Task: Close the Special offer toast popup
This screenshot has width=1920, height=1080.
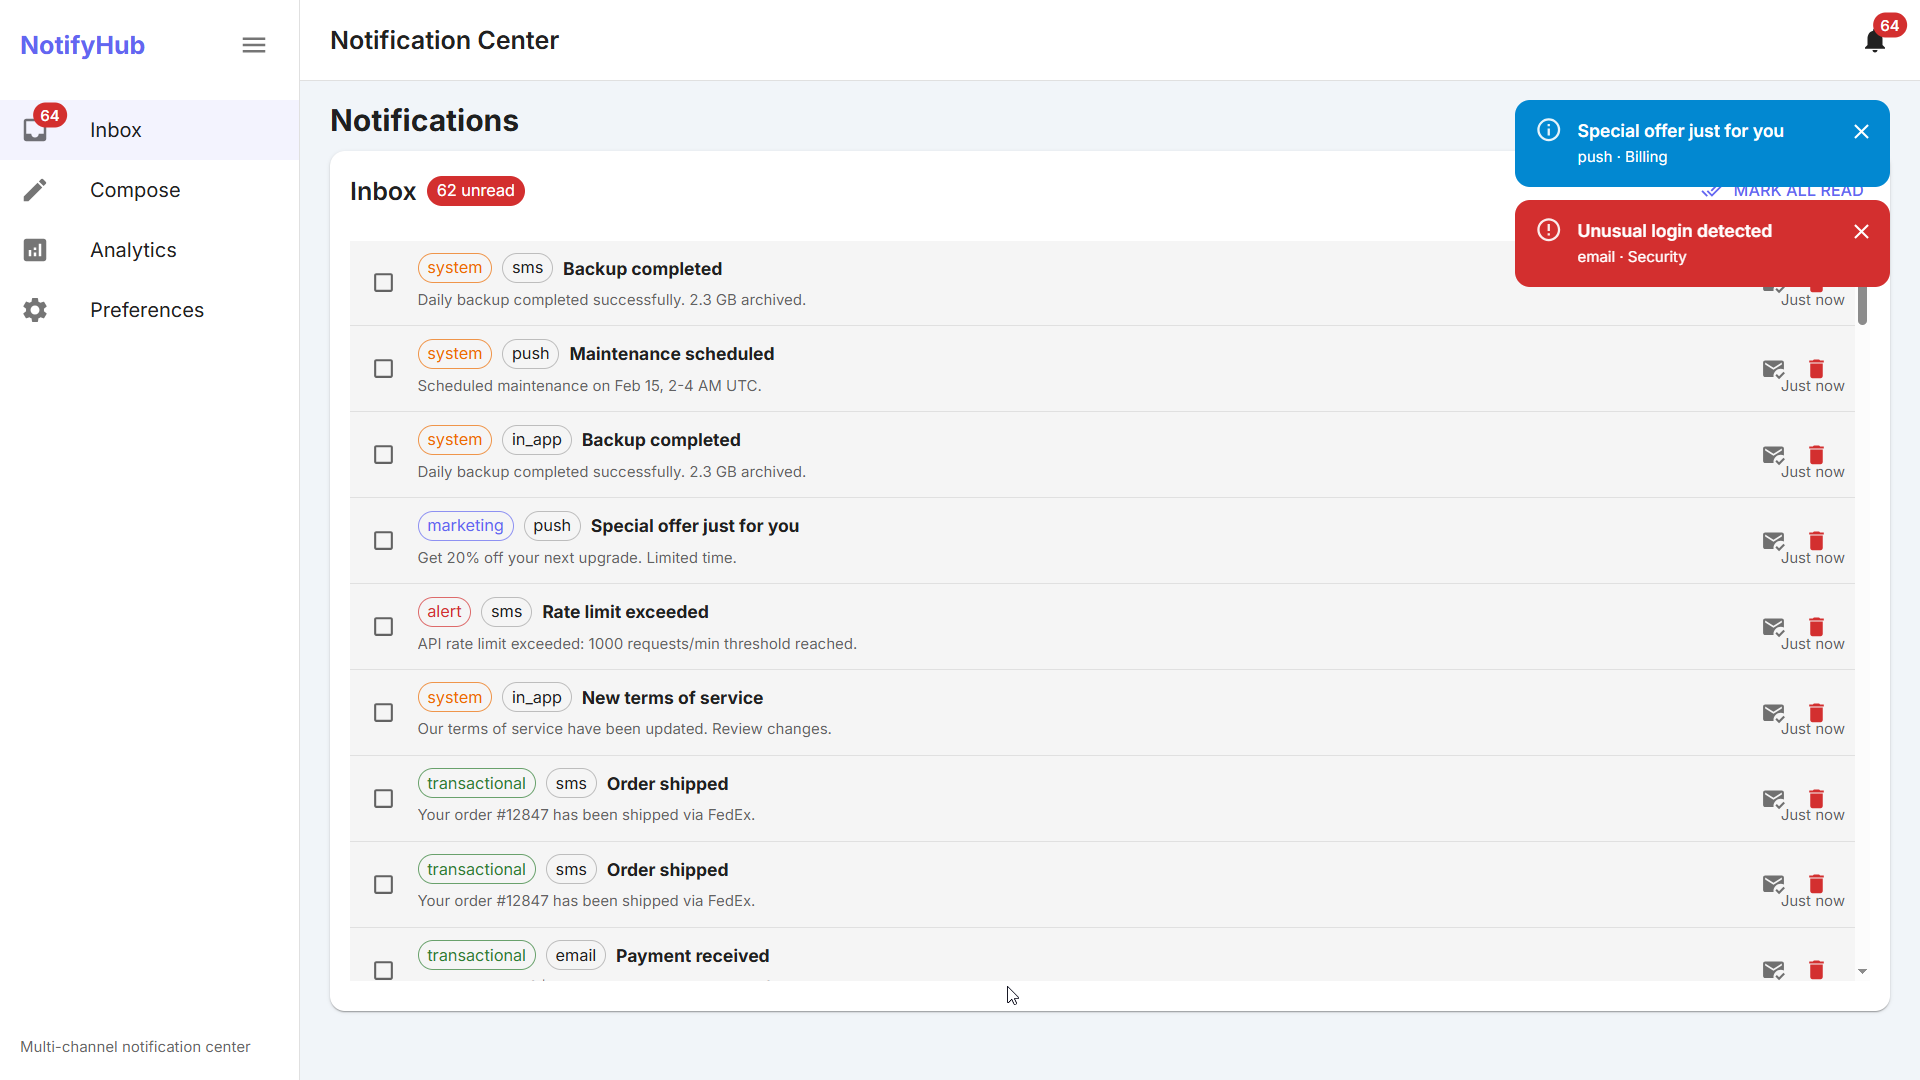Action: (x=1861, y=132)
